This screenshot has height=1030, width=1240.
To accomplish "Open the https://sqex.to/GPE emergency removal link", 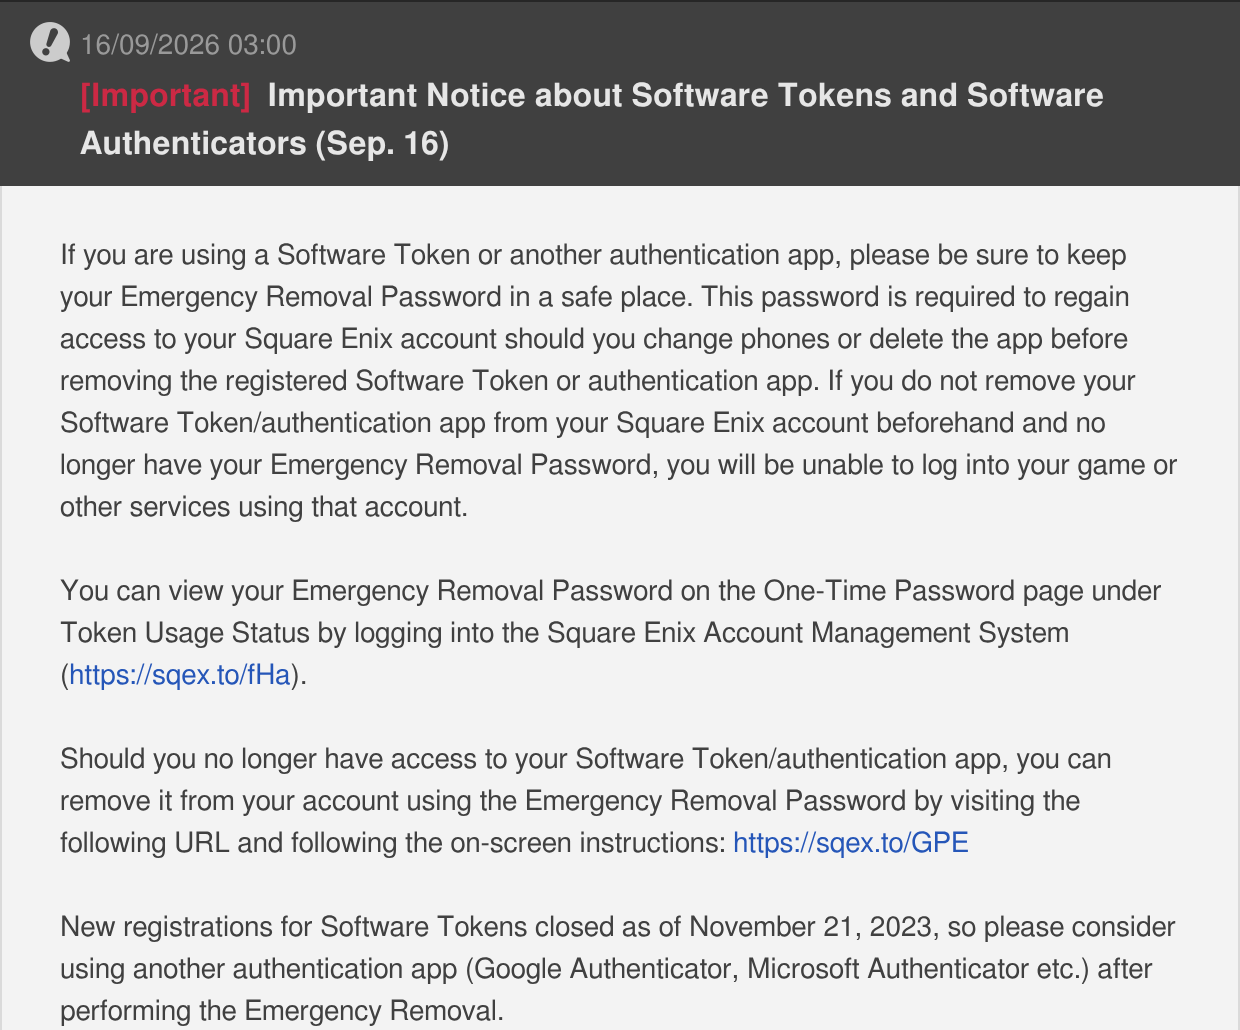I will point(851,843).
